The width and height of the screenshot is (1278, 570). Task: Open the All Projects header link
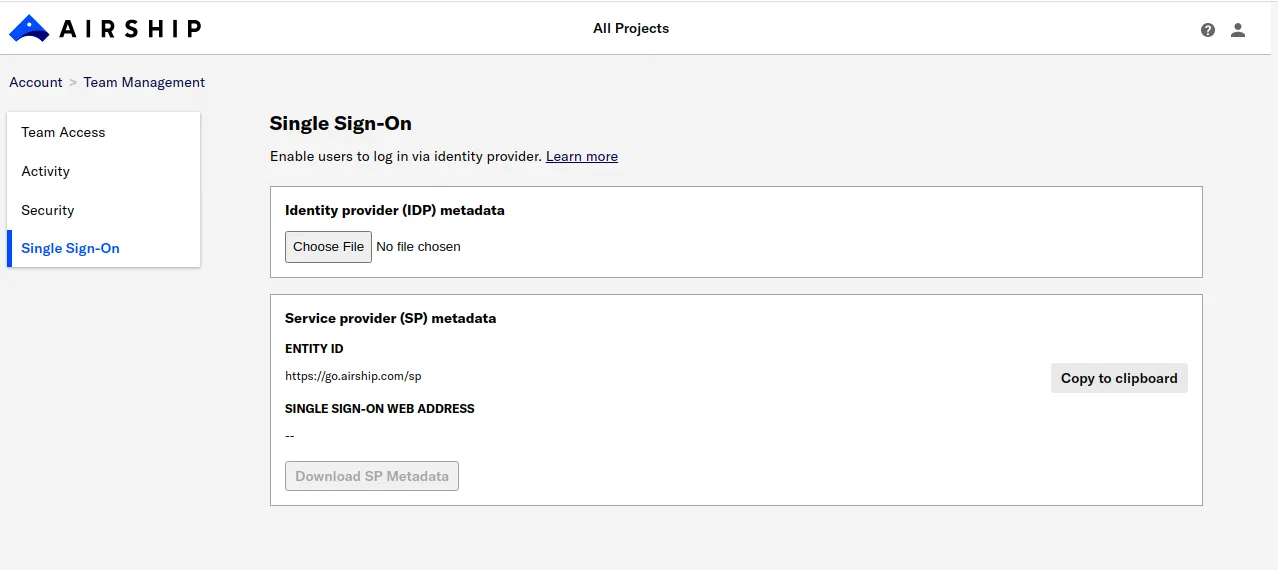pos(631,28)
